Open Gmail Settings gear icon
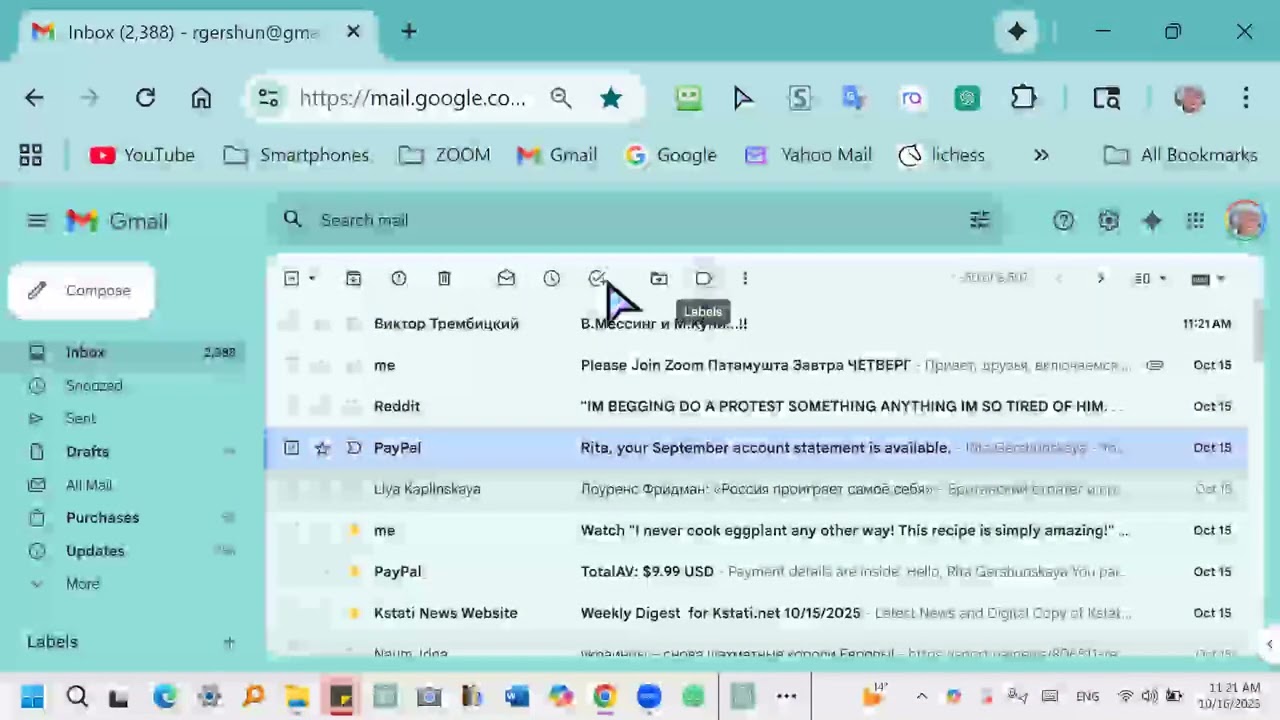The width and height of the screenshot is (1280, 720). point(1108,221)
